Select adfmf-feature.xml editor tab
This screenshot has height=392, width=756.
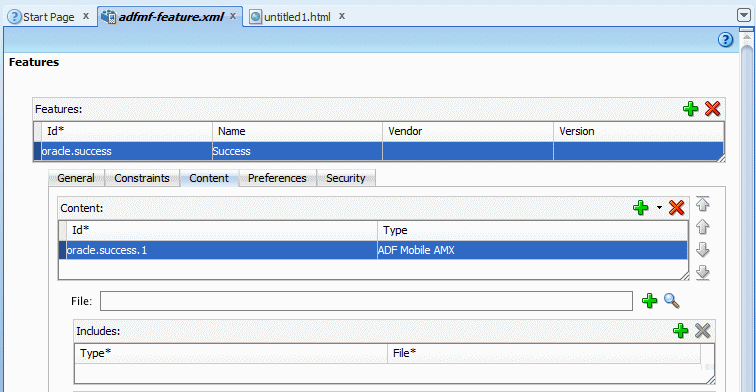pyautogui.click(x=171, y=17)
